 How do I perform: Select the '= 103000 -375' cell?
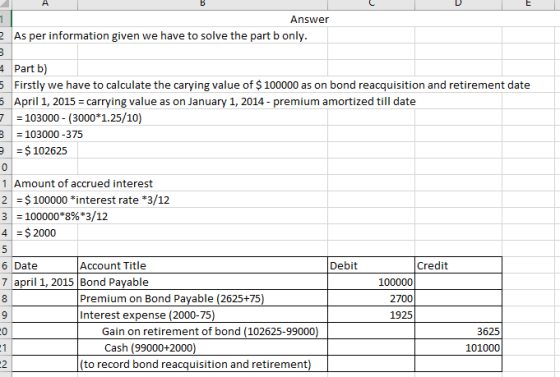tap(50, 134)
